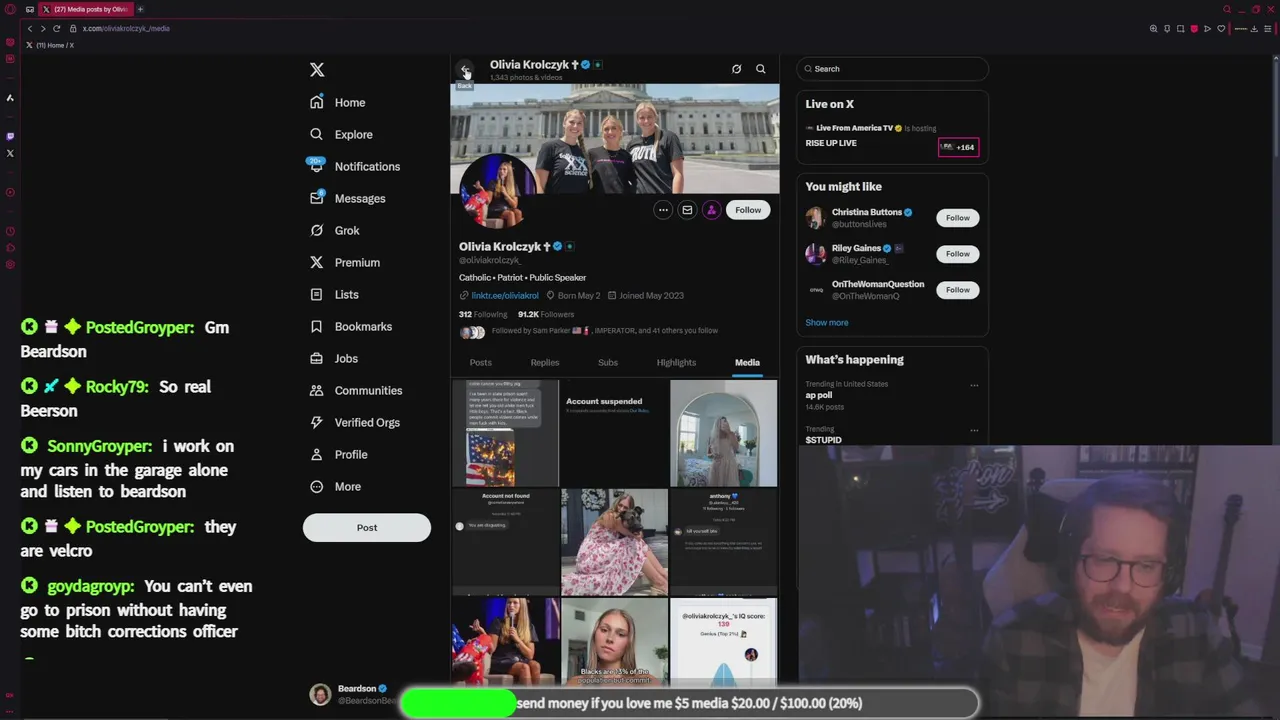Go back using the profile back arrow
This screenshot has height=720, width=1280.
(465, 70)
